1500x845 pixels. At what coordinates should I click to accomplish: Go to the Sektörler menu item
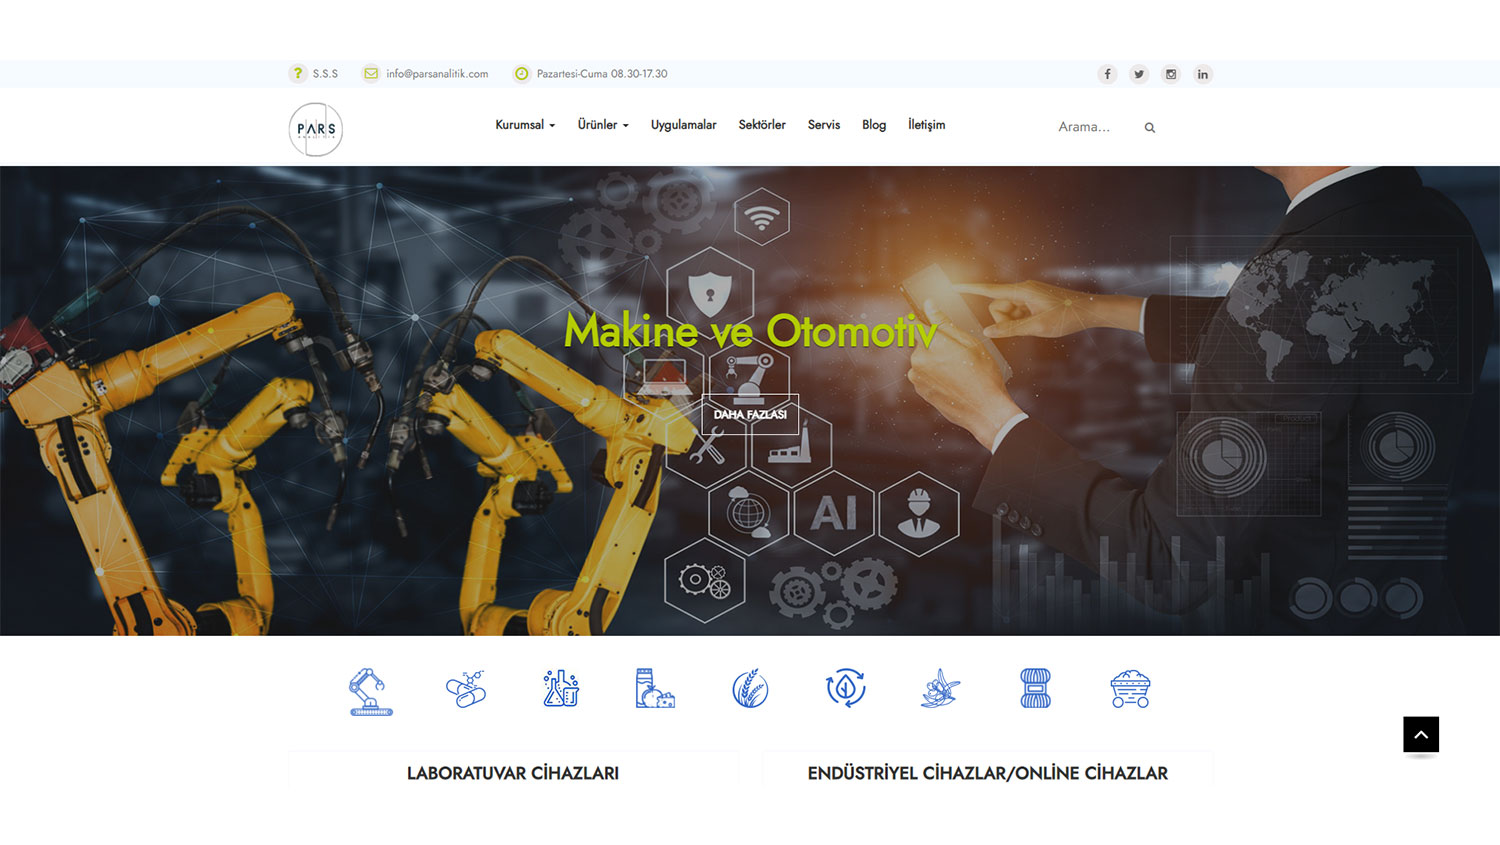coord(762,125)
